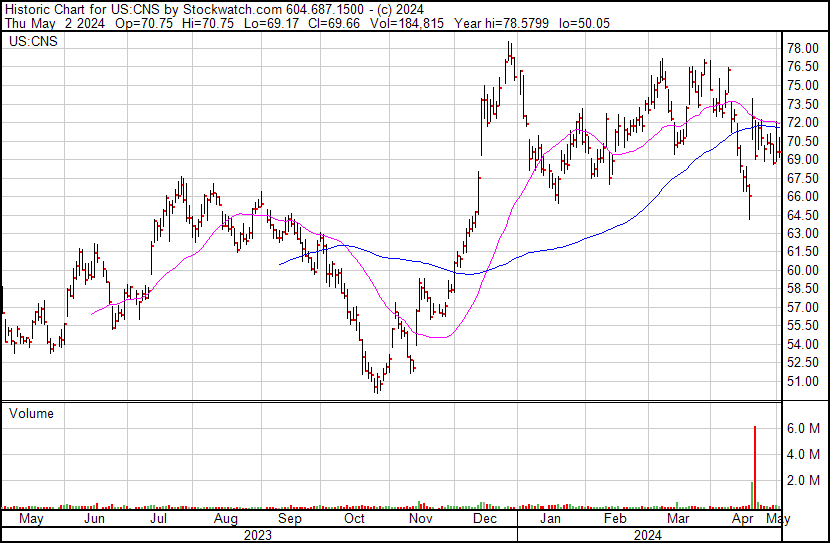830x543 pixels.
Task: Click the 2.0 M volume axis label
Action: coord(804,480)
